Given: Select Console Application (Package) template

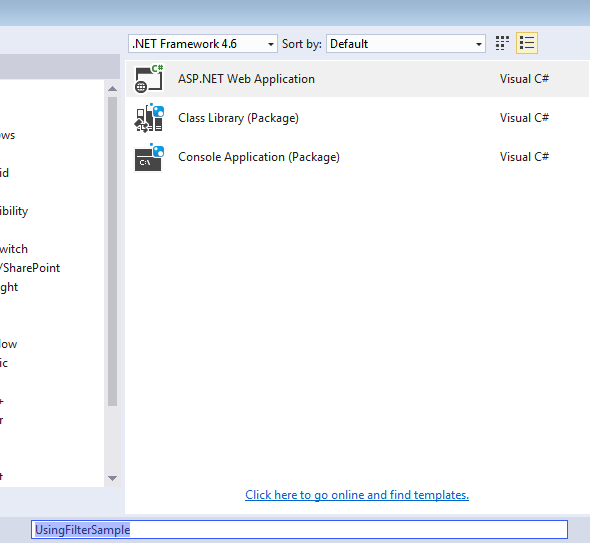Looking at the screenshot, I should tap(357, 157).
